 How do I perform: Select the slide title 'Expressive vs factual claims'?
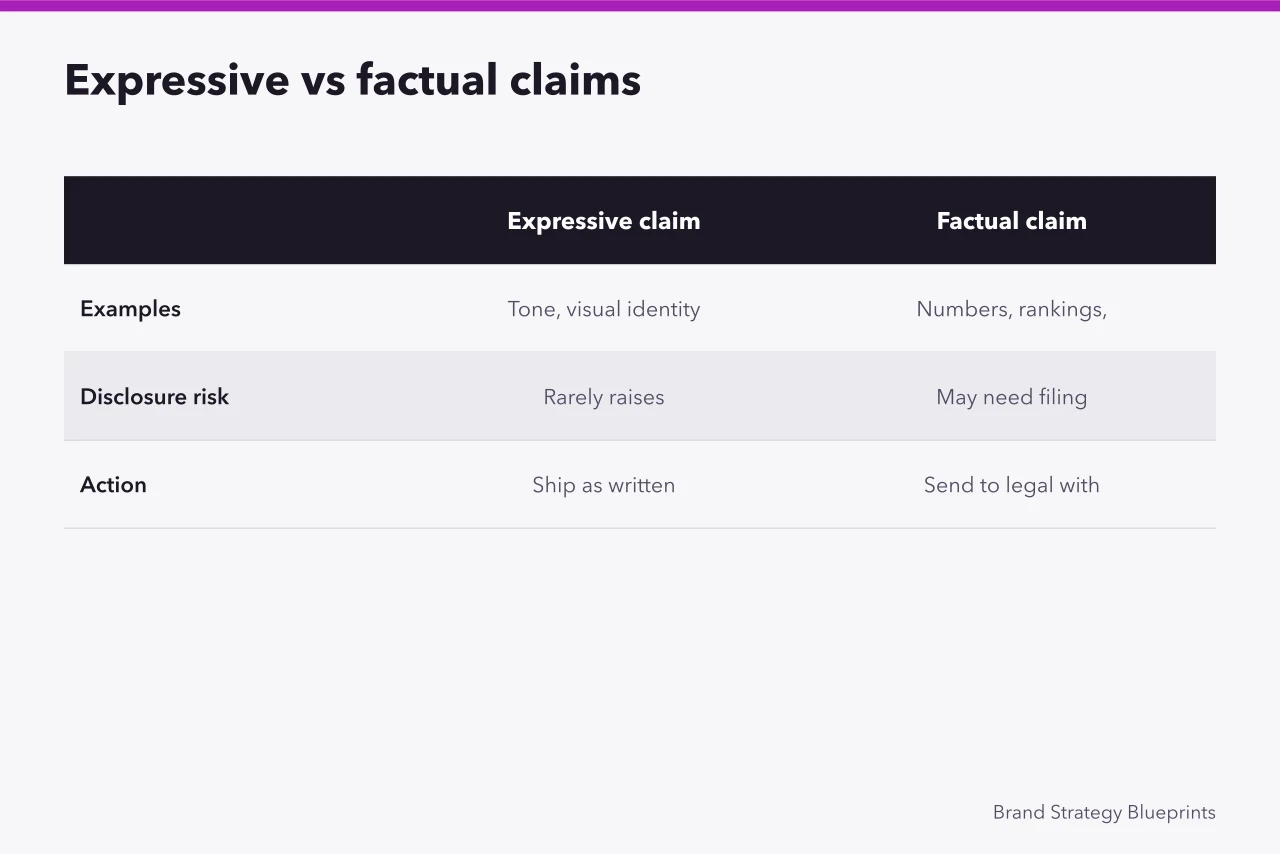[352, 81]
